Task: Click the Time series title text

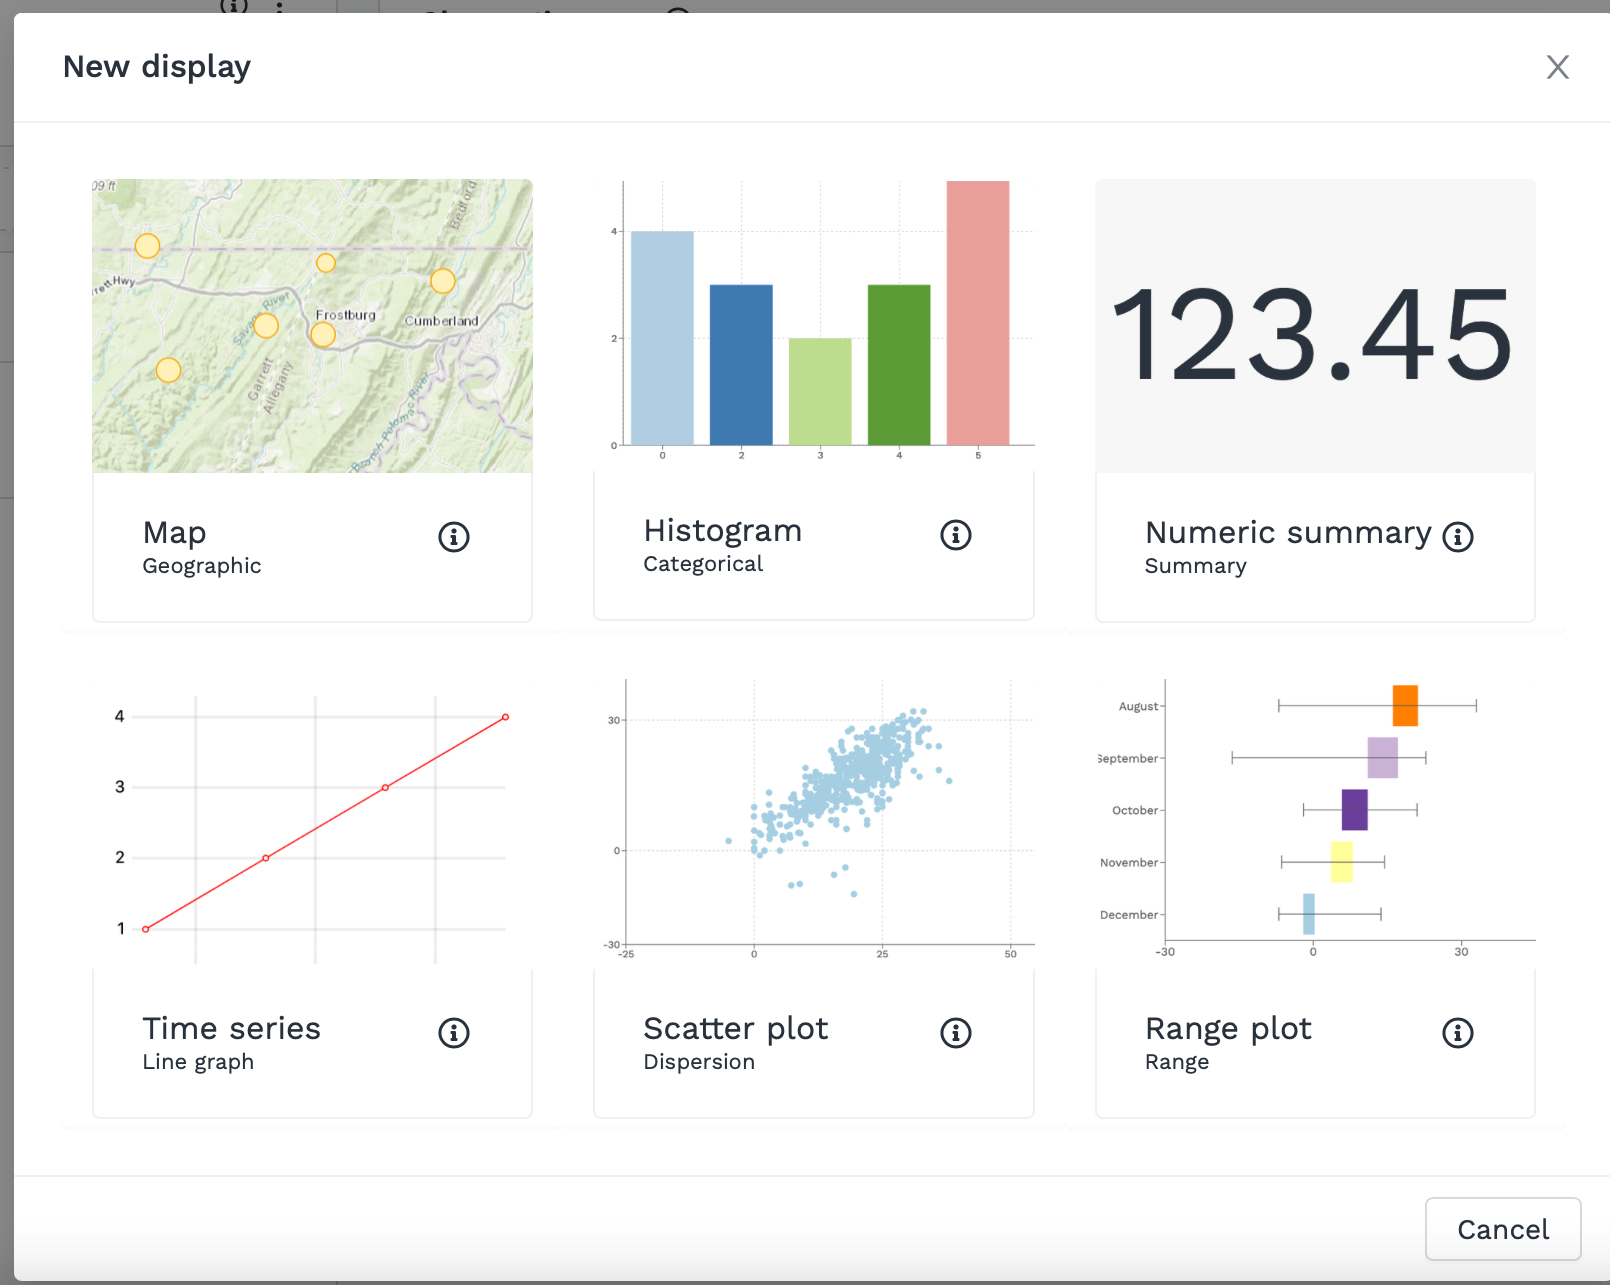Action: (x=232, y=1029)
